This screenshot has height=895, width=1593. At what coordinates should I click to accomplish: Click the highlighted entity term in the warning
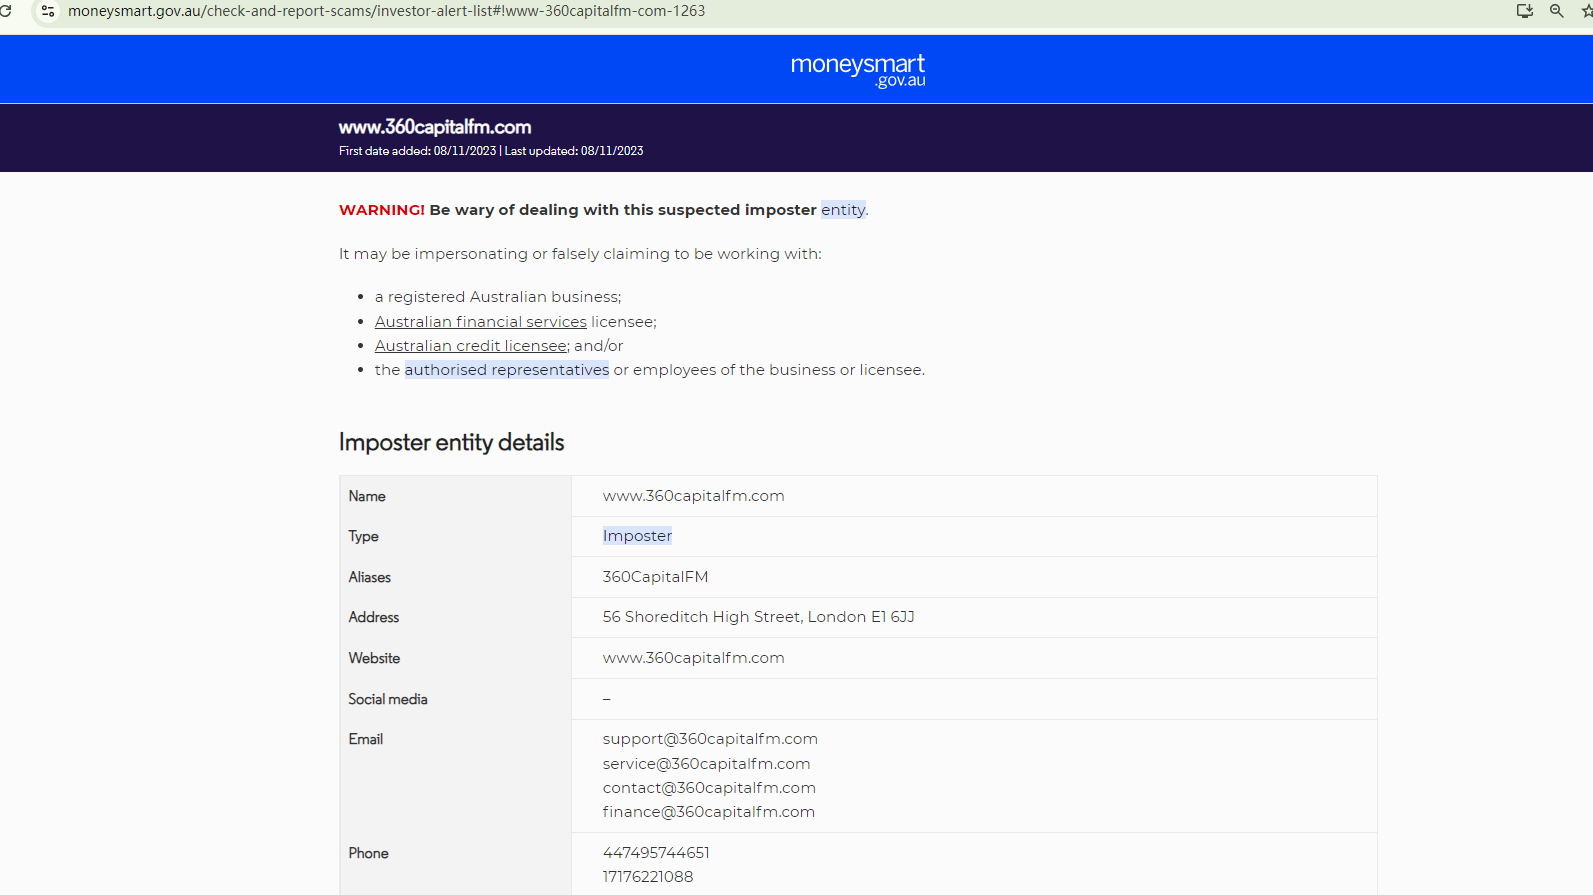[x=843, y=210]
